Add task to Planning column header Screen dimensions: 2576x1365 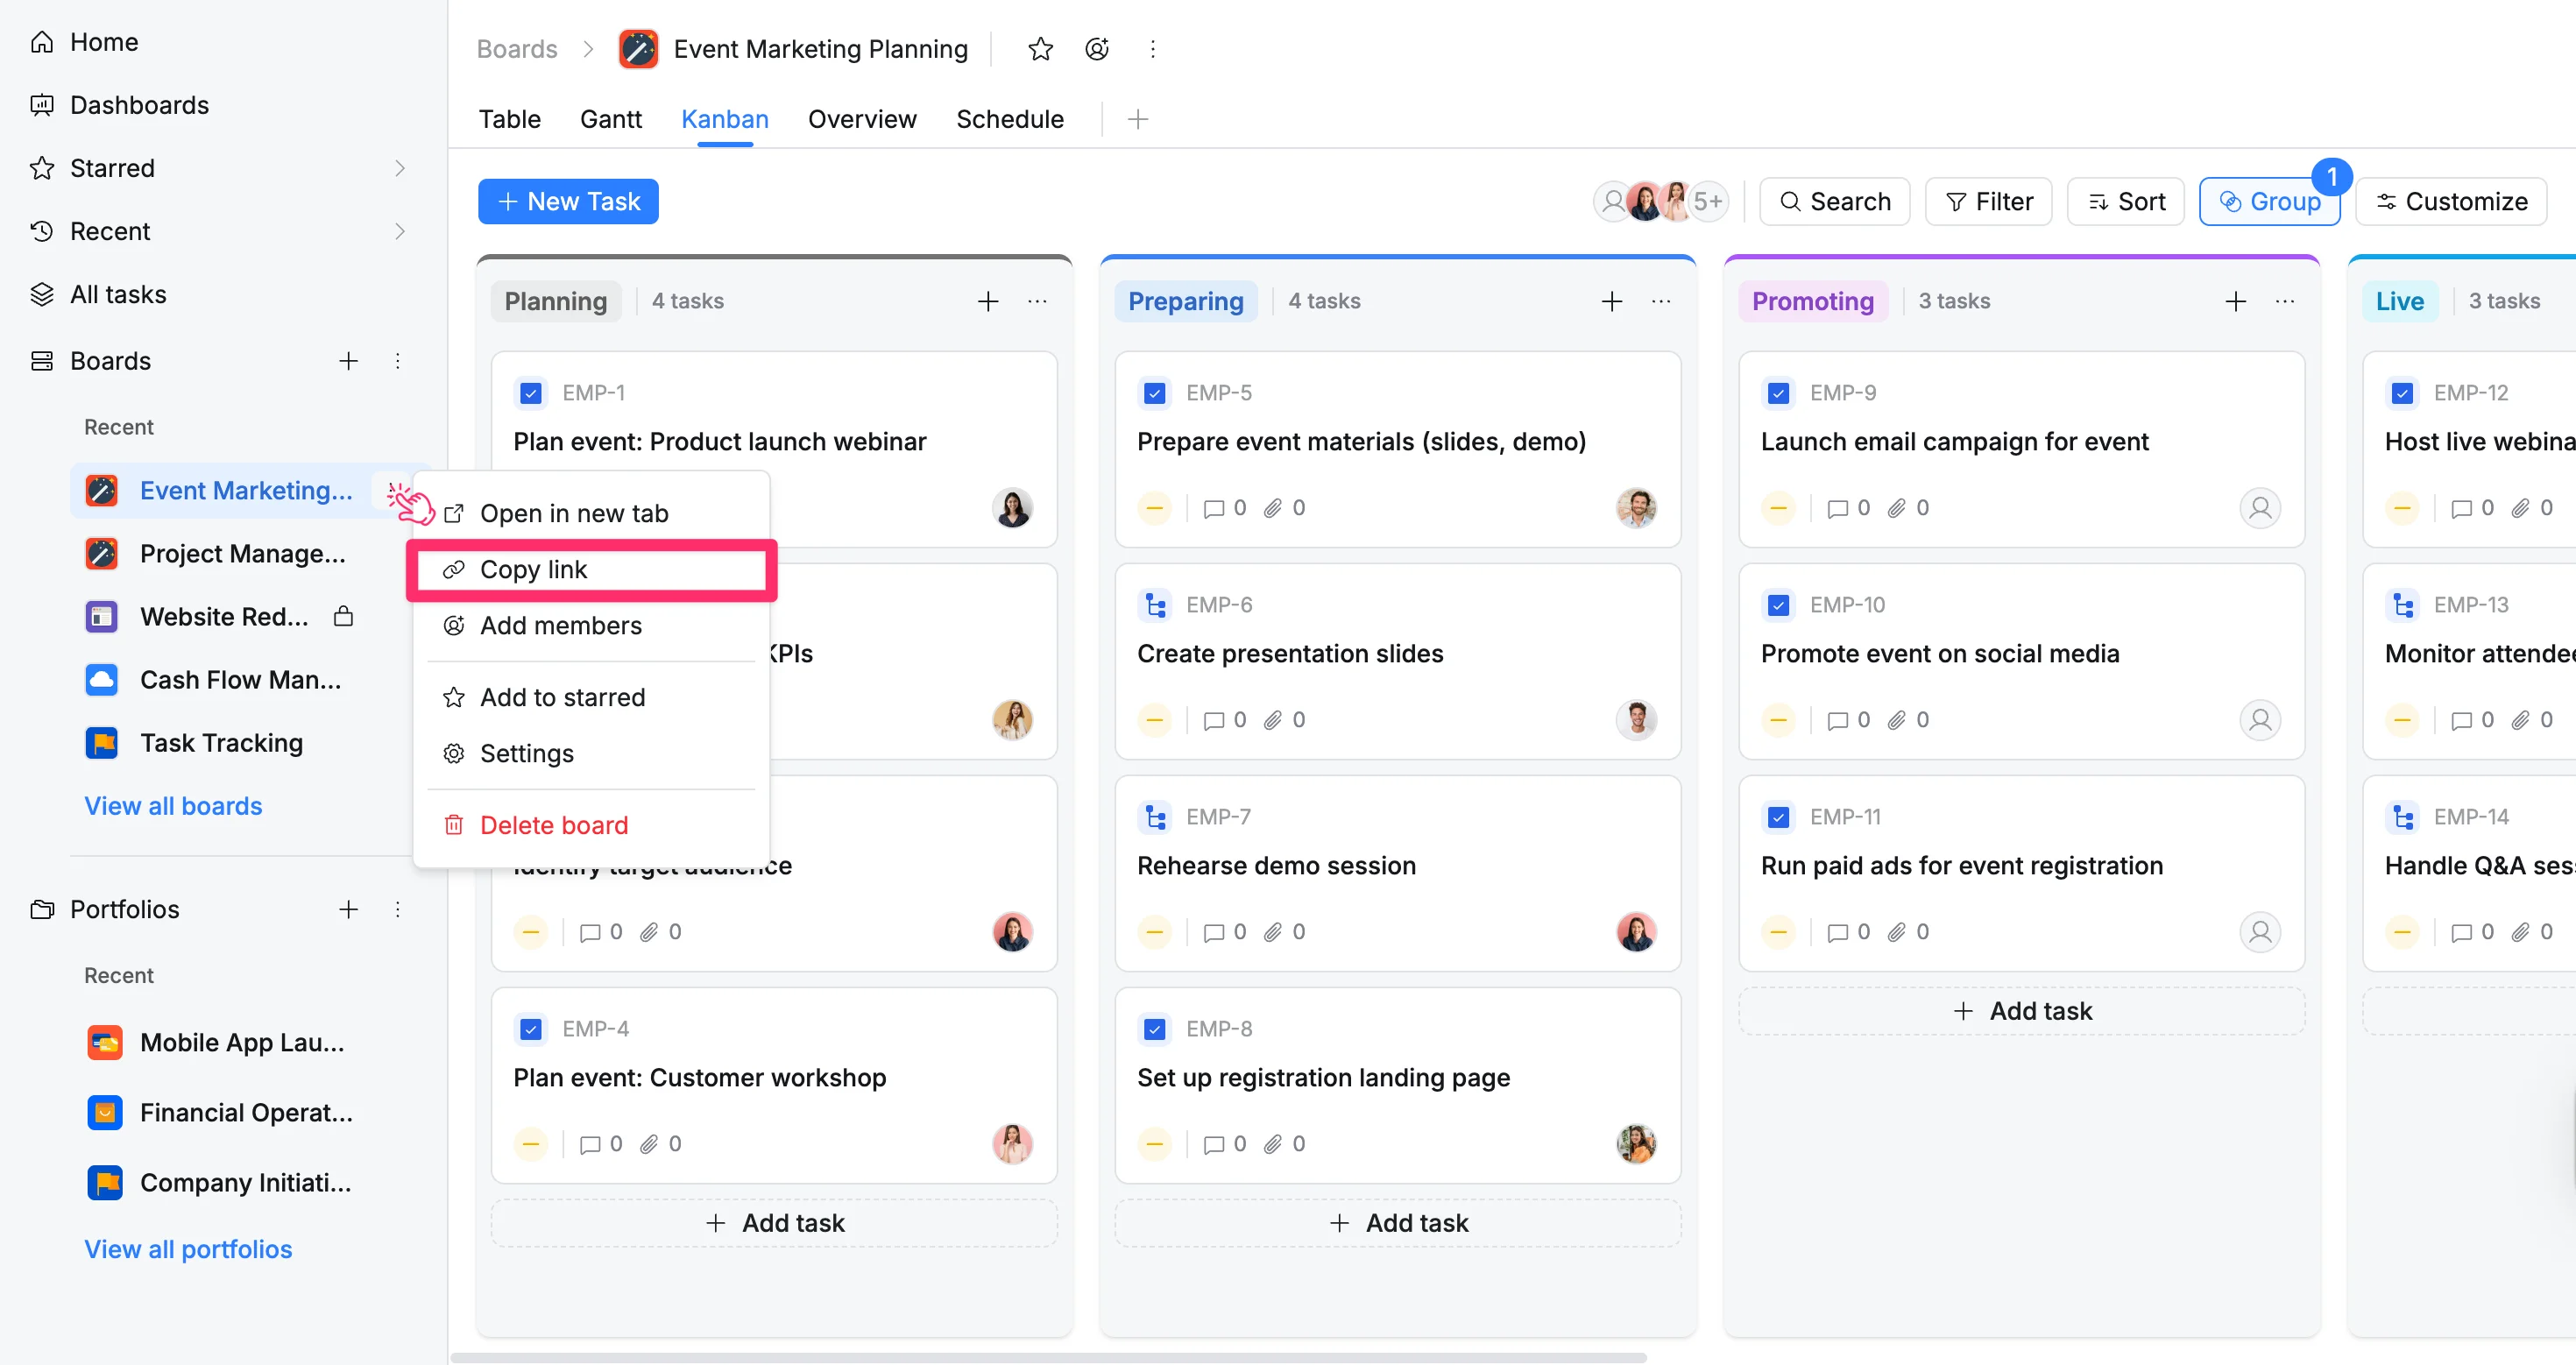988,301
